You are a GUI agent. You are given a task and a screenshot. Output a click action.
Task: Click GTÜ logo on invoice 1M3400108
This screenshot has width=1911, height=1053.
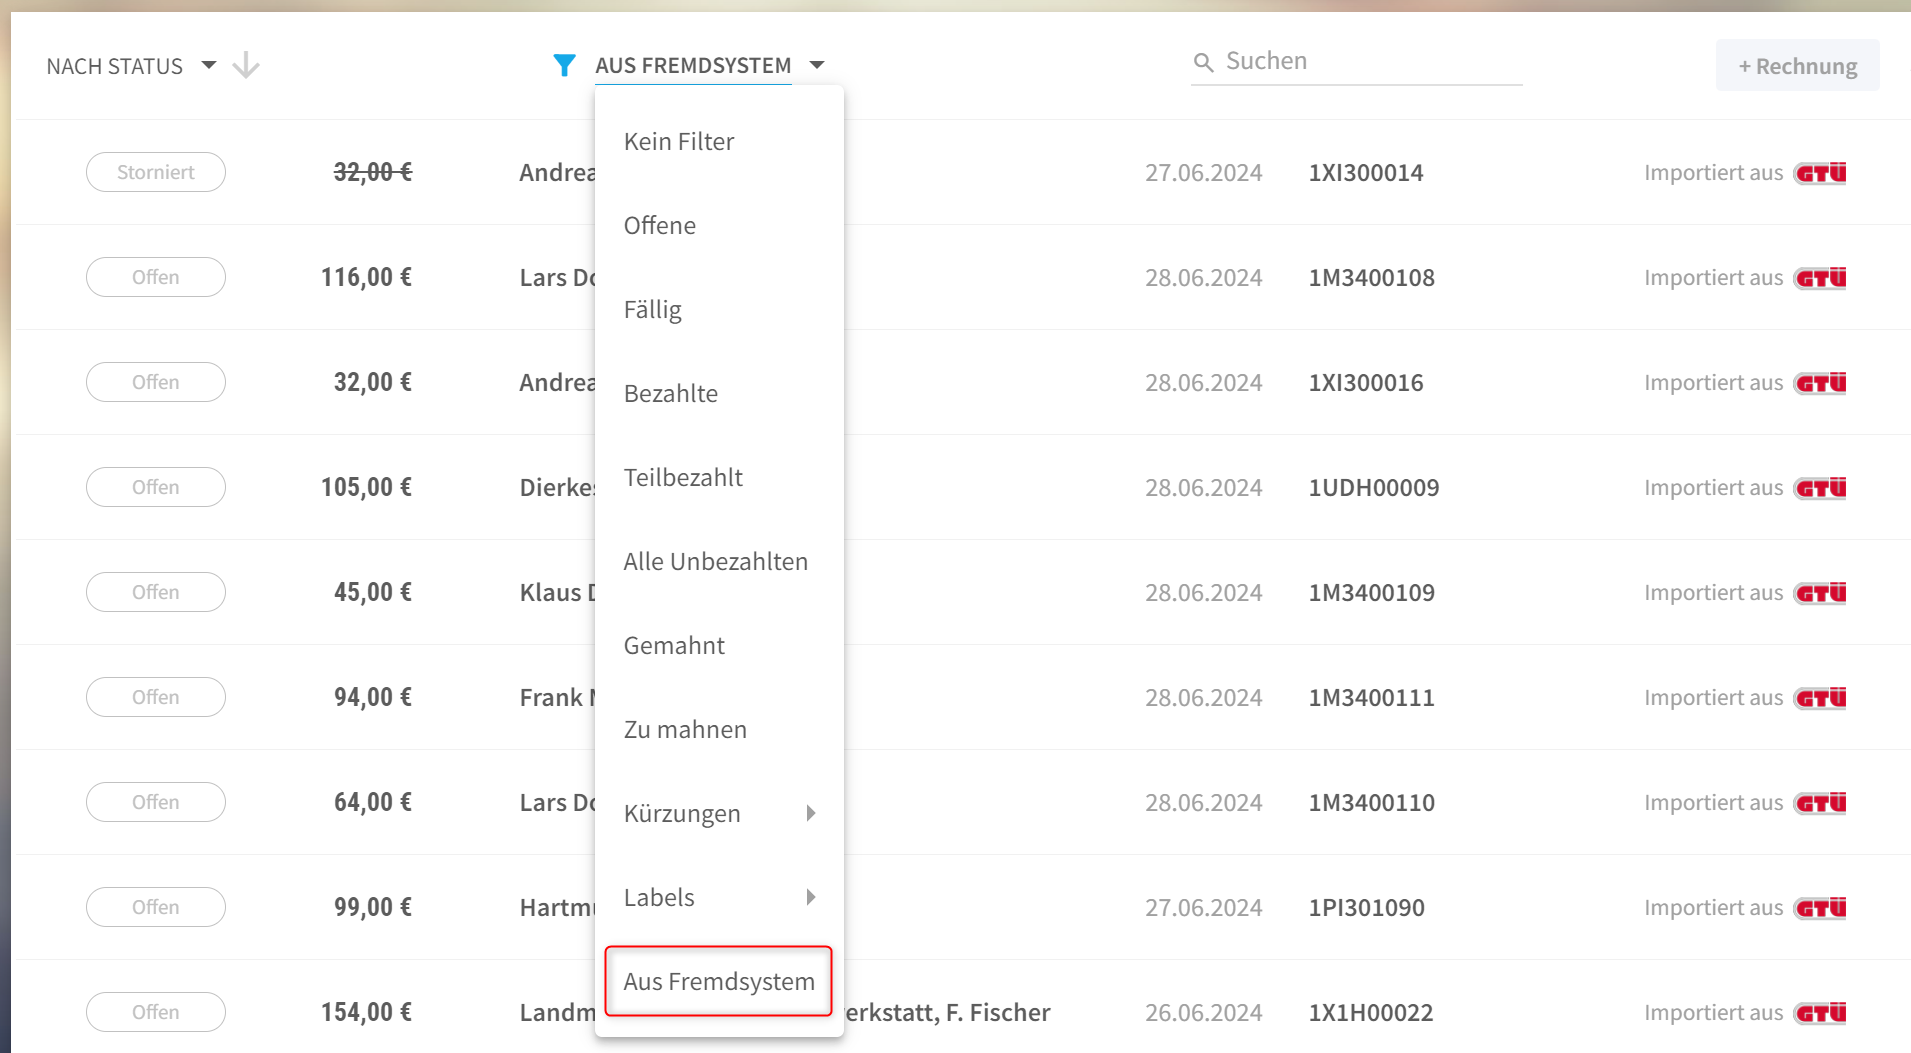[x=1820, y=278]
